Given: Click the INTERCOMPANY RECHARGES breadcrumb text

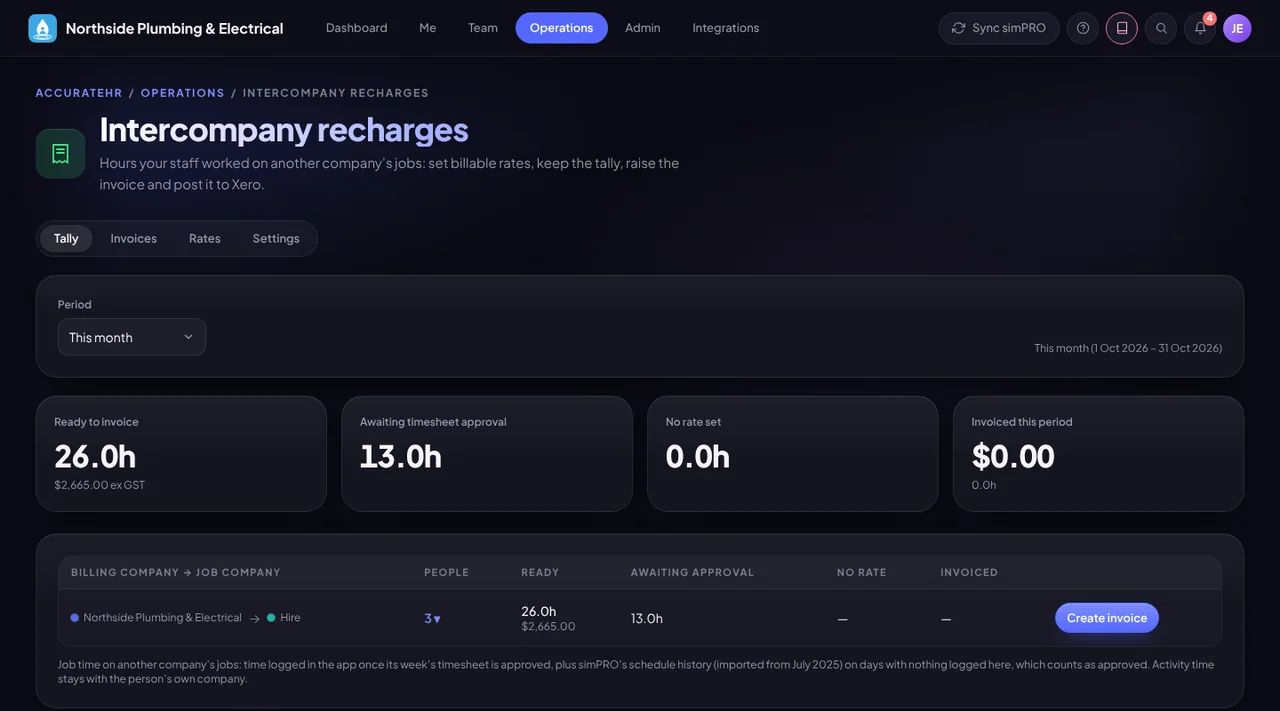Looking at the screenshot, I should [x=336, y=93].
